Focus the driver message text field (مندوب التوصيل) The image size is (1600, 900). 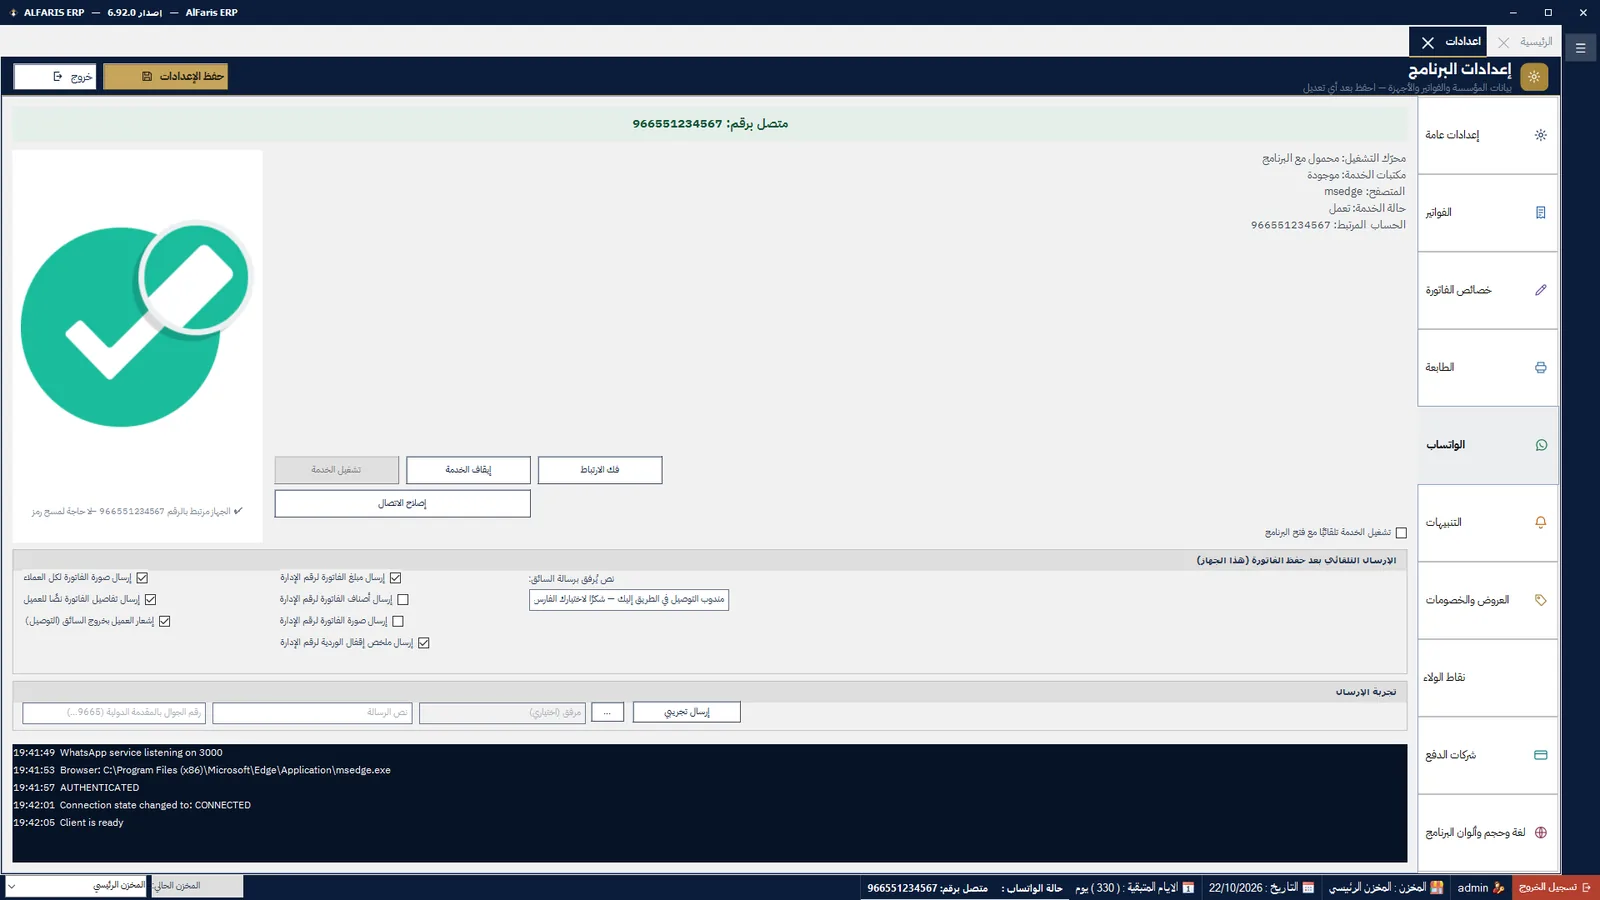coord(629,600)
